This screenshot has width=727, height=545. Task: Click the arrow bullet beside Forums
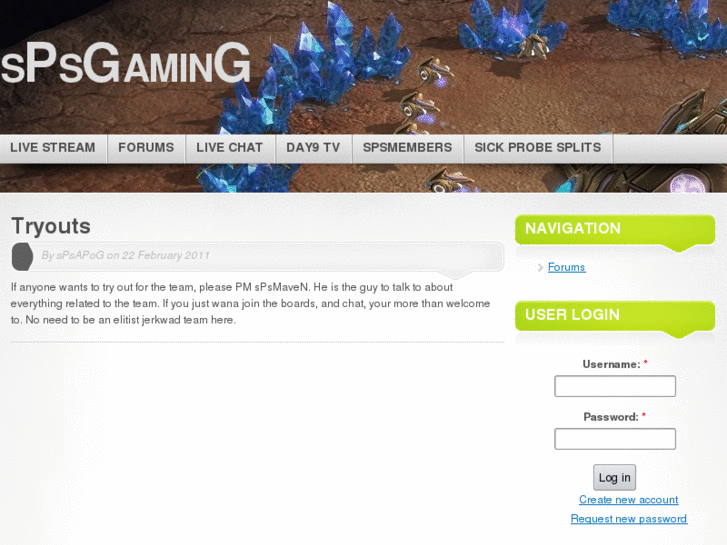[540, 268]
